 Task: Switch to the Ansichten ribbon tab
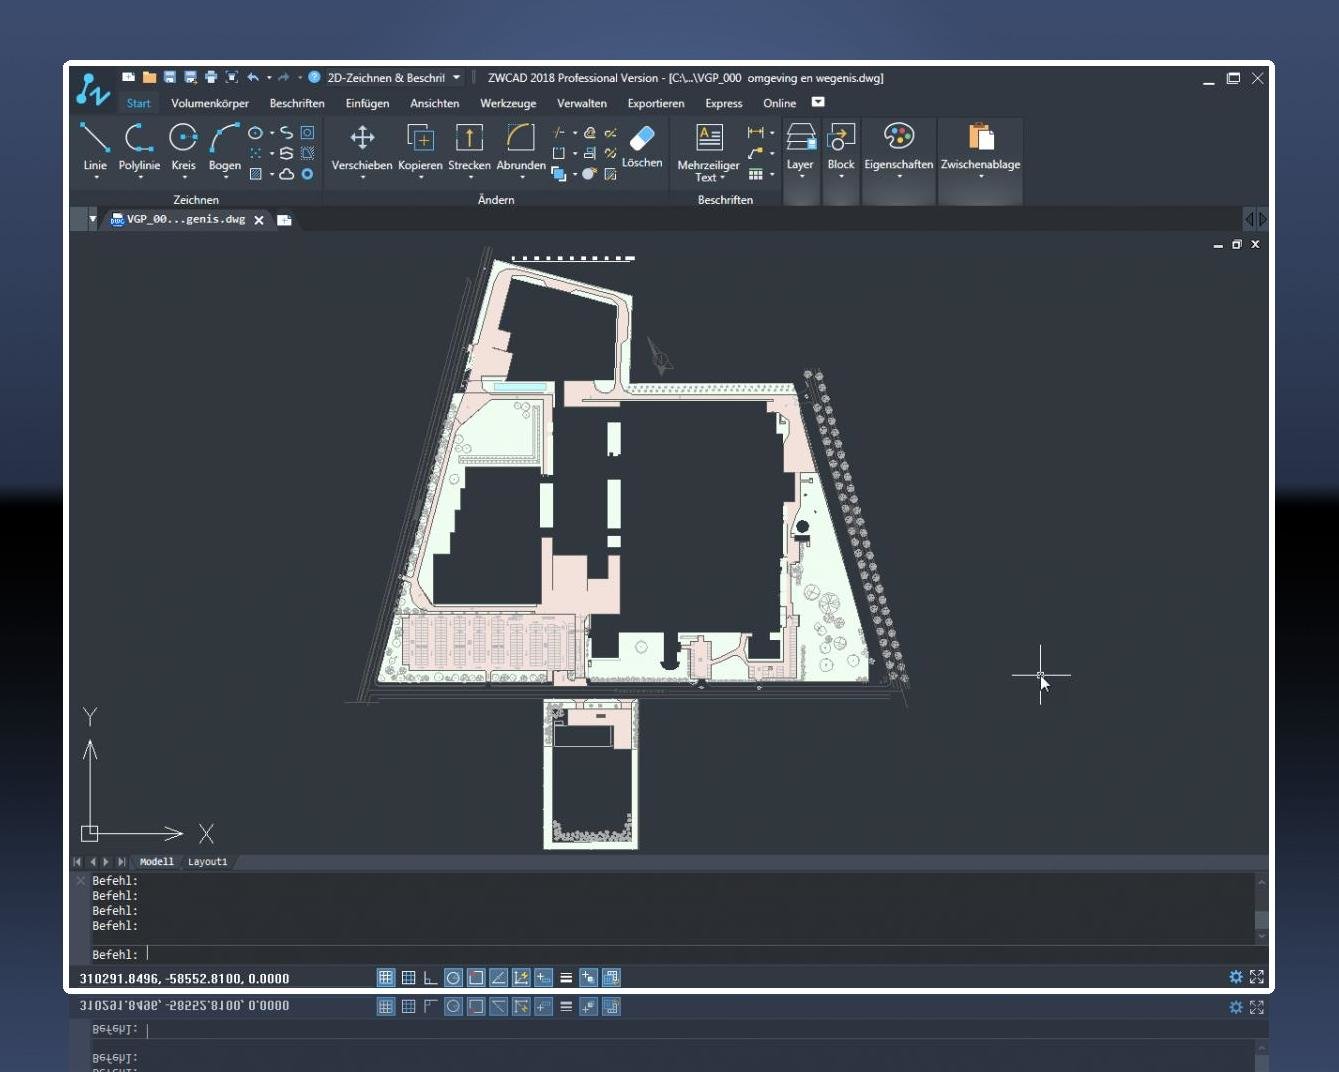[x=435, y=103]
